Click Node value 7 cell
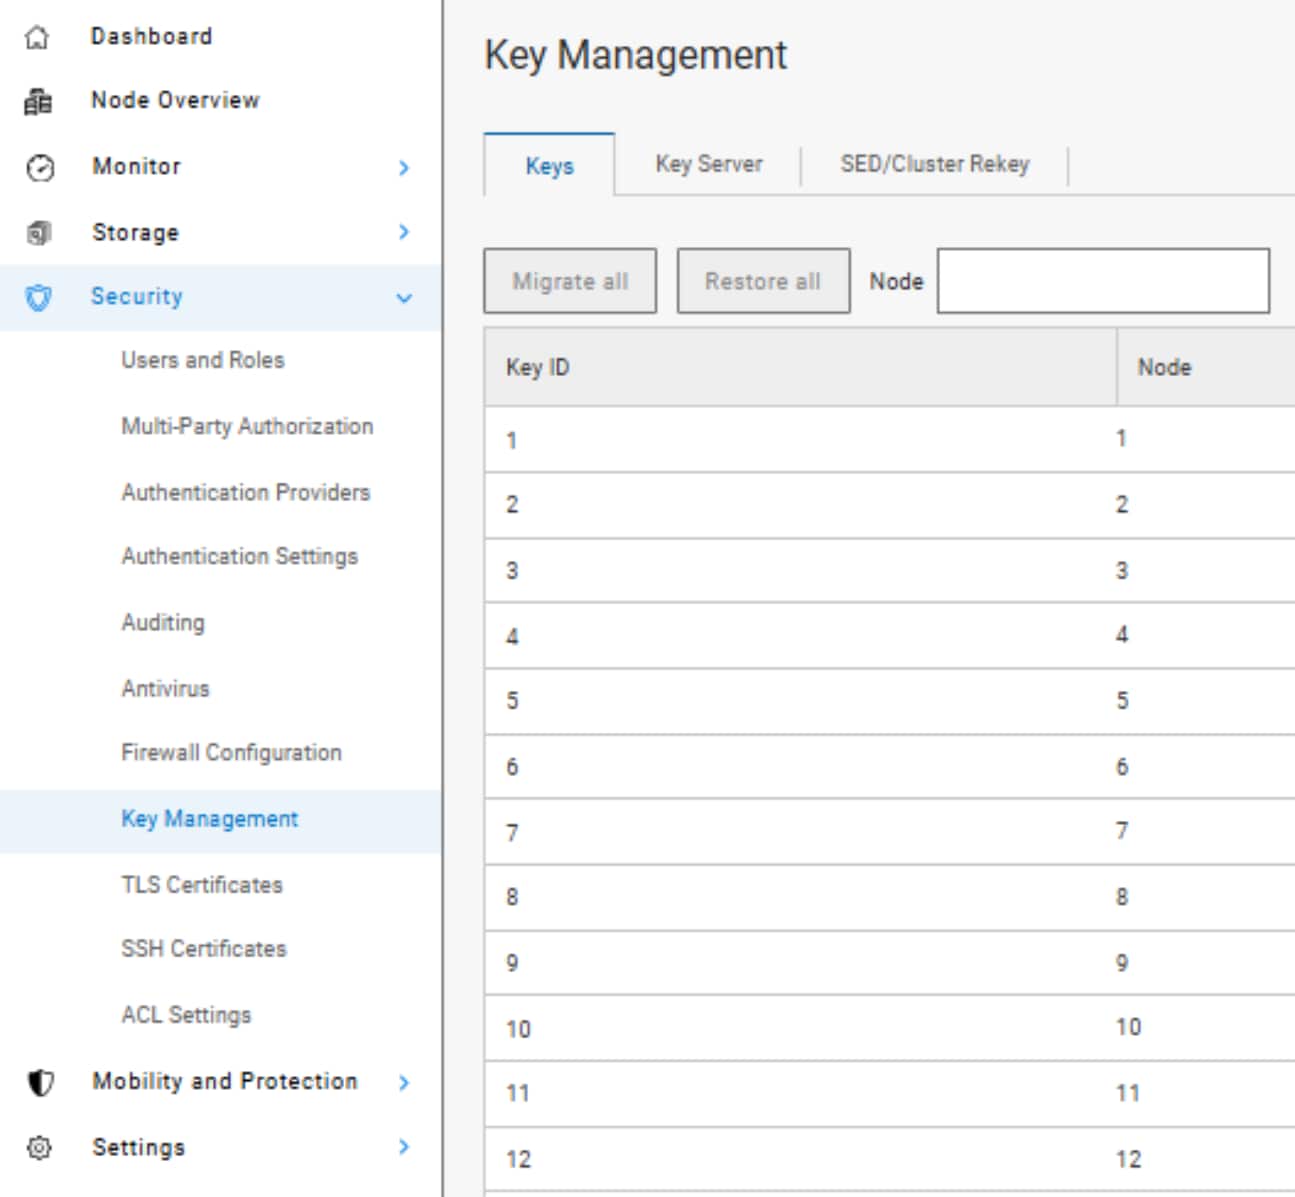This screenshot has height=1197, width=1295. click(1206, 831)
